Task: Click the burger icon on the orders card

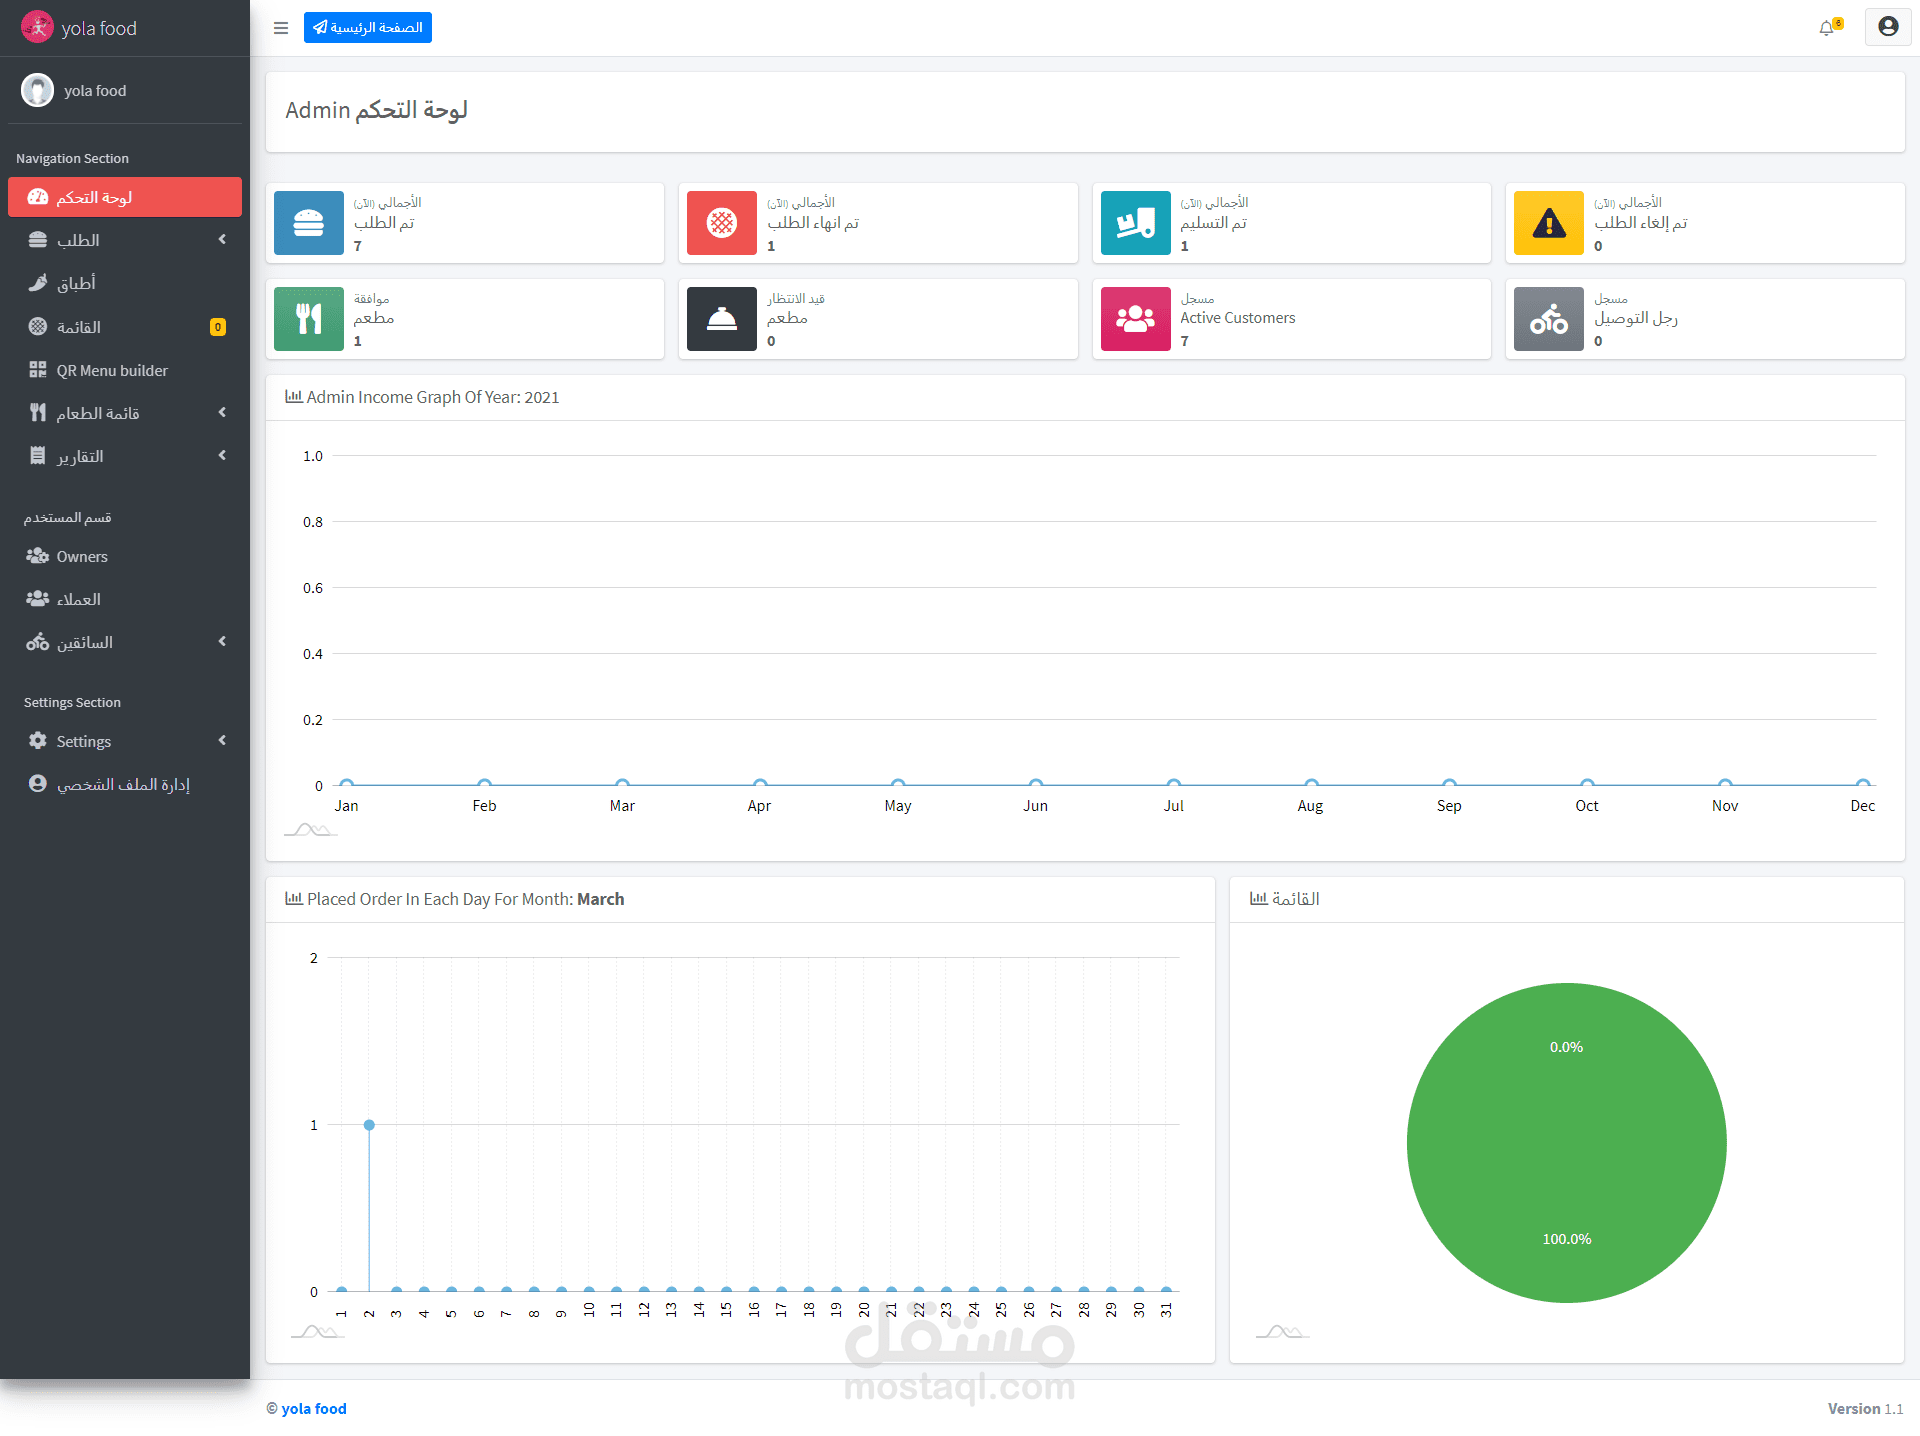Action: click(309, 223)
